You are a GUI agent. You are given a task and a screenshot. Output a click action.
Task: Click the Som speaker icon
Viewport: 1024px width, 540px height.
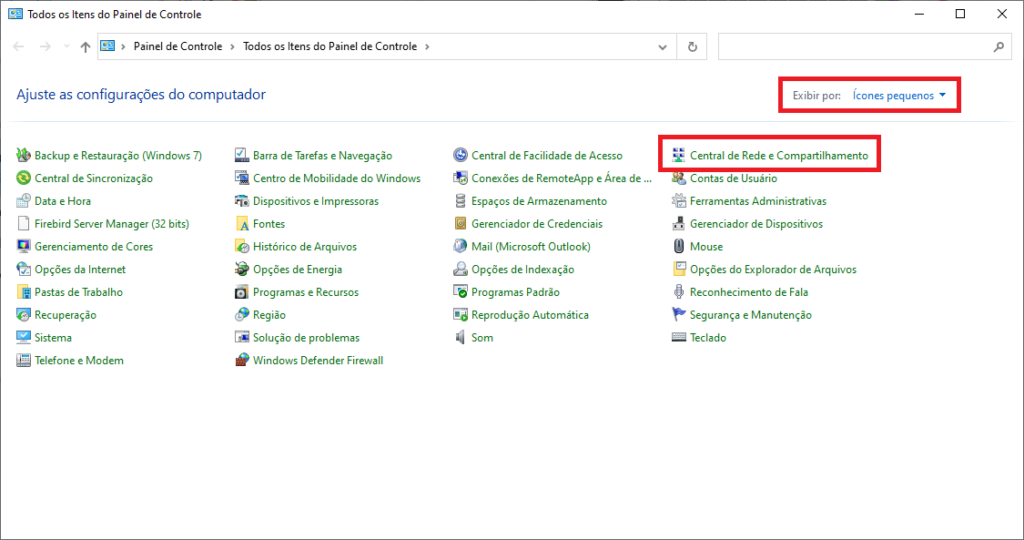click(460, 338)
